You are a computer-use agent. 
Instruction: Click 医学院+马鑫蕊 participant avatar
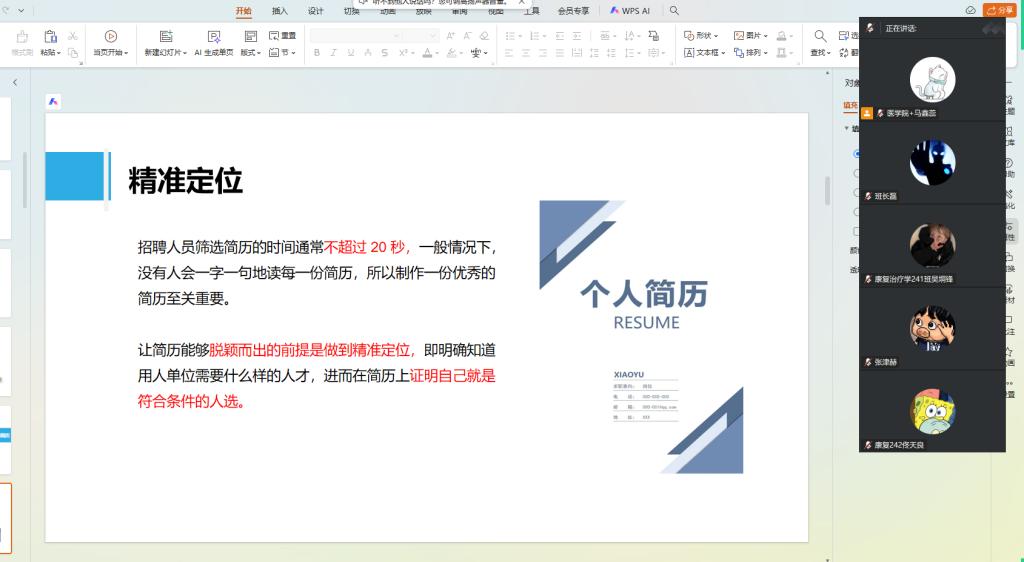click(x=932, y=80)
